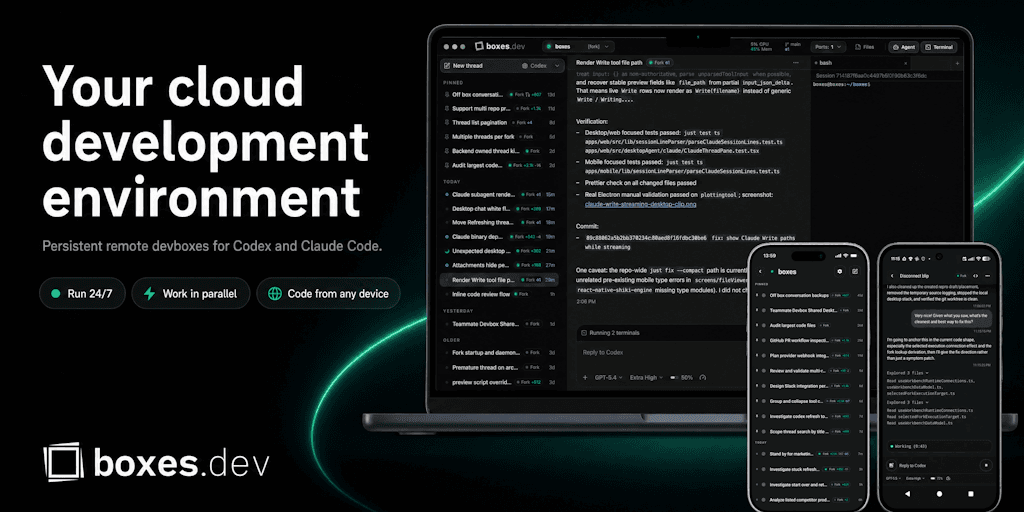Screen dimensions: 1024x512
Task: Open the Ports: 1 dropdown
Action: [x=828, y=47]
